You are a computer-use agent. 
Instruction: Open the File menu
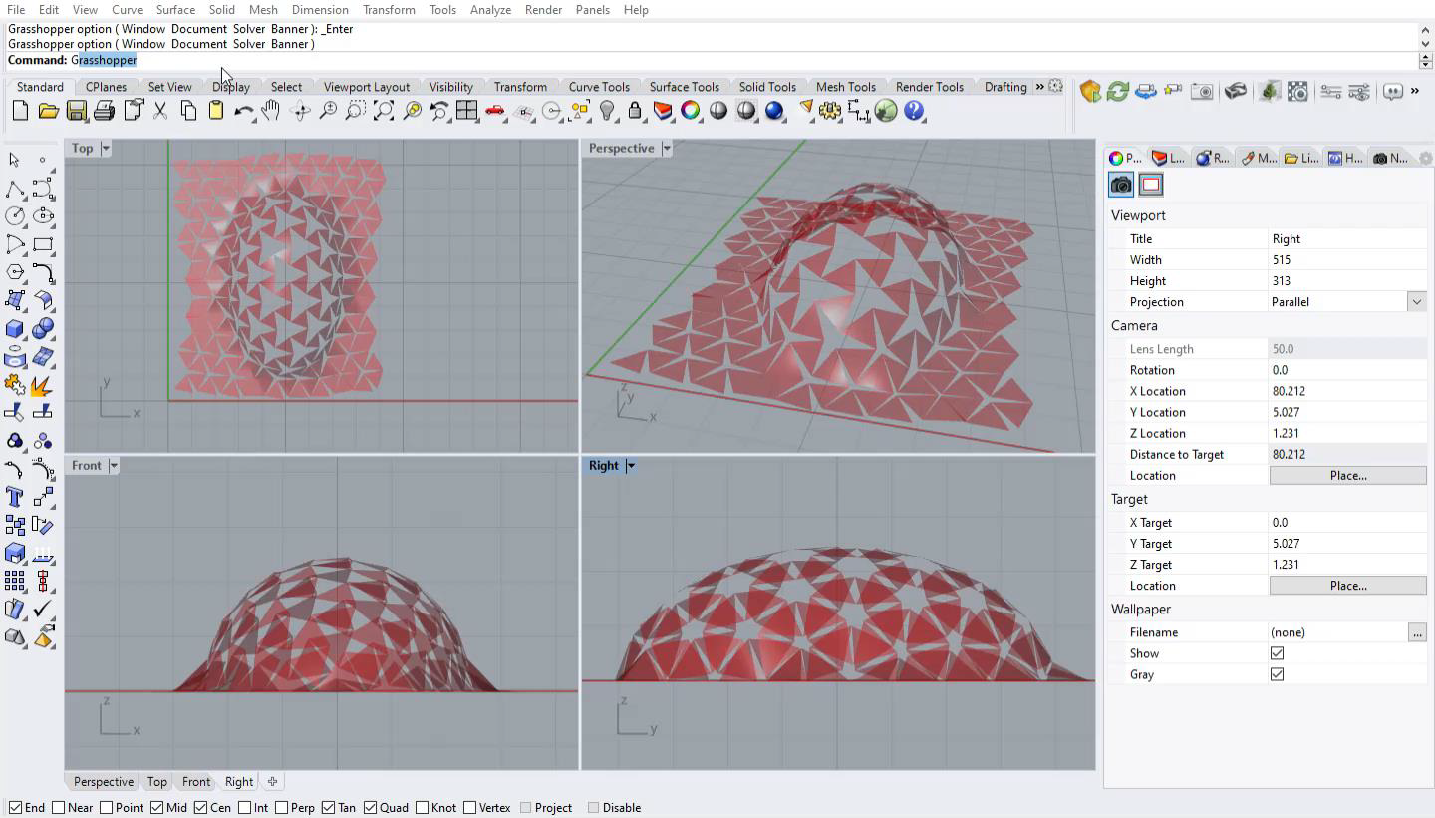point(16,10)
